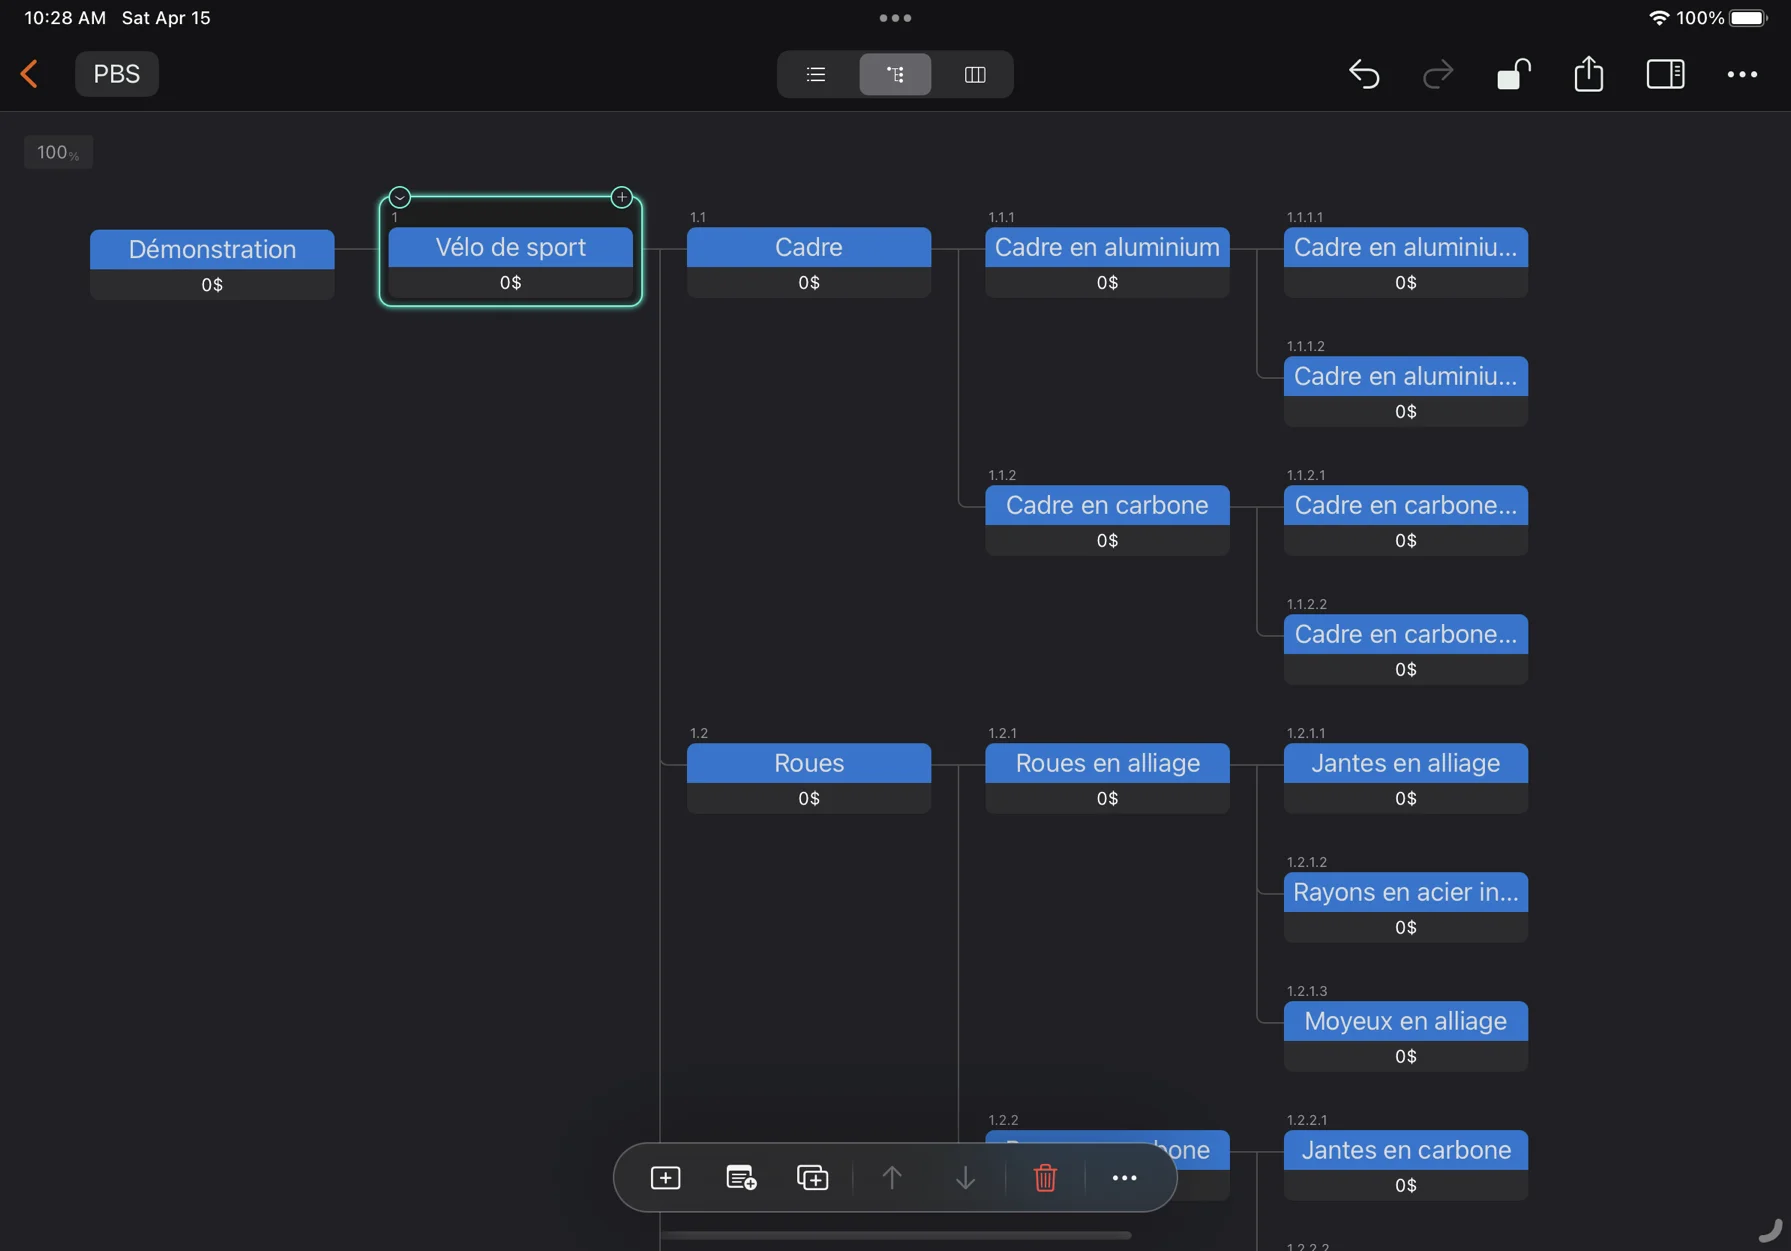Open bottom toolbar more options

1124,1178
